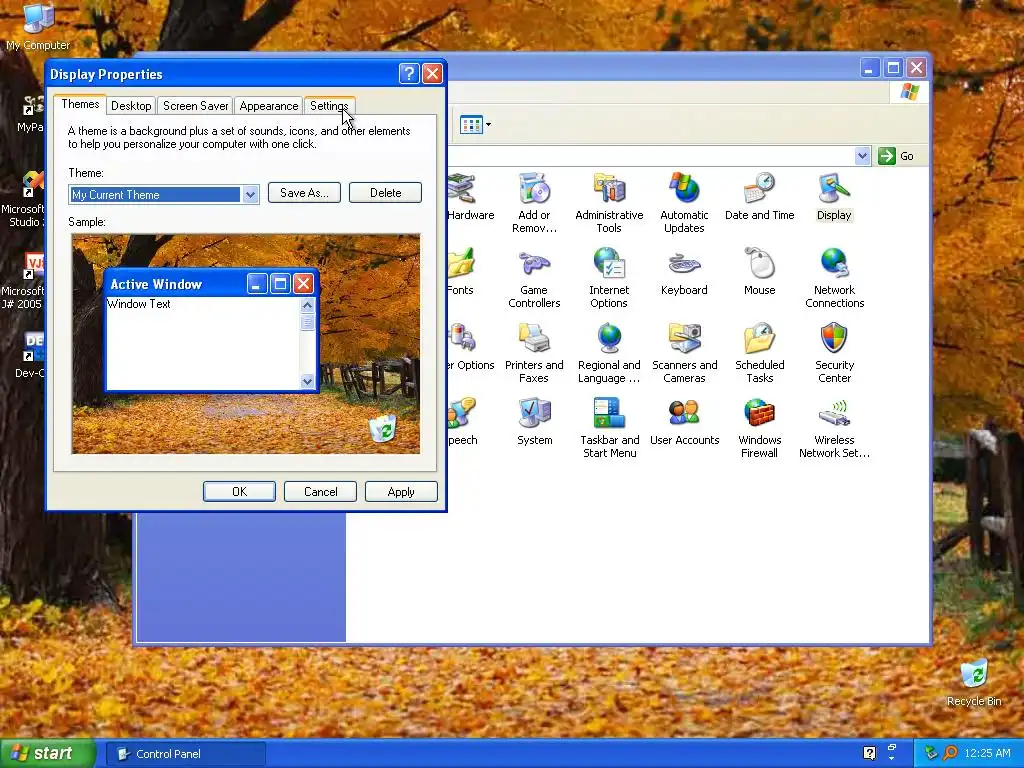Screen dimensions: 1024x768
Task: Expand the Theme dropdown list
Action: pyautogui.click(x=250, y=195)
